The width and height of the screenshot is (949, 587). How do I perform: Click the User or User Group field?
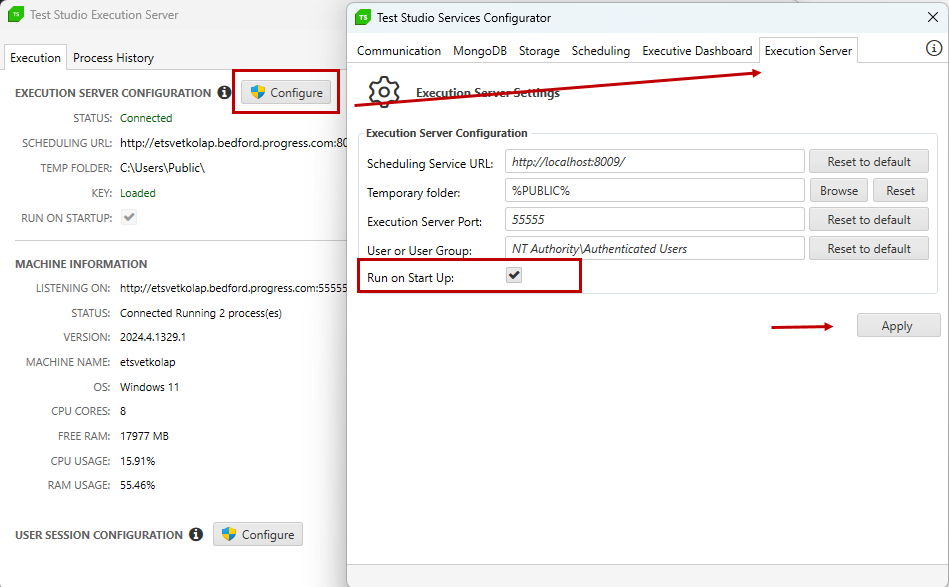[654, 249]
